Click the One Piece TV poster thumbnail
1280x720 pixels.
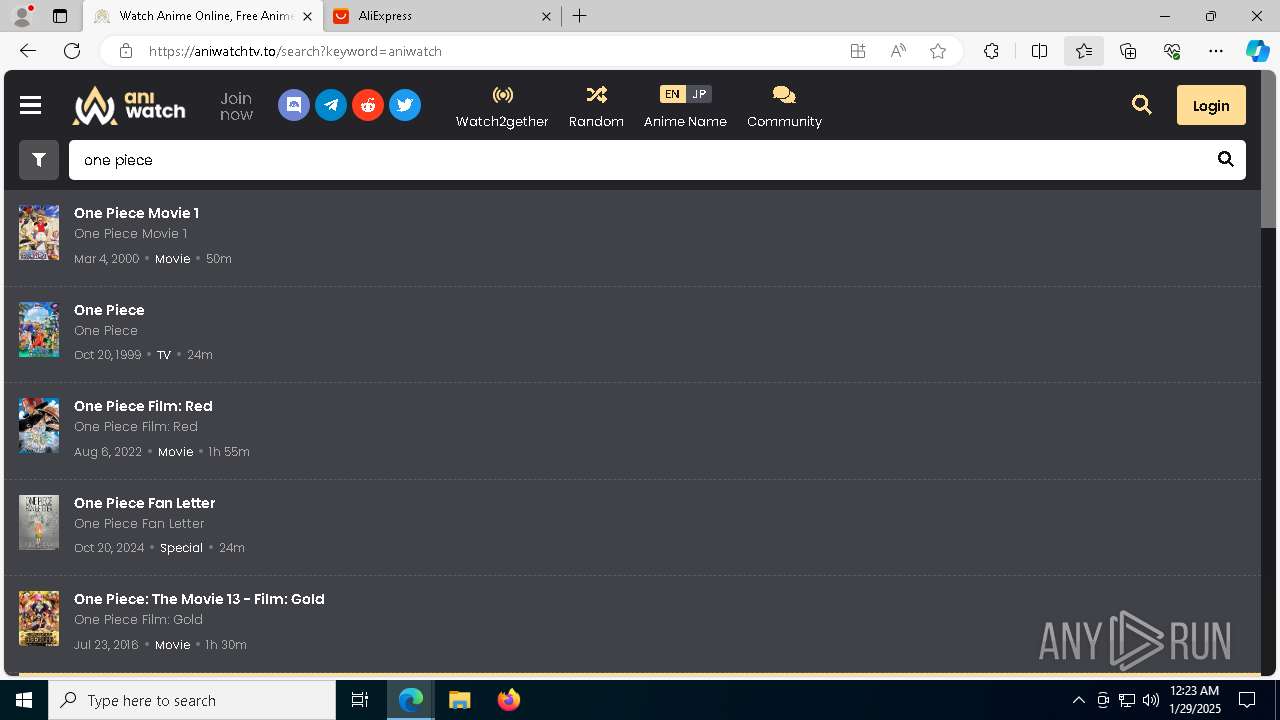(39, 330)
